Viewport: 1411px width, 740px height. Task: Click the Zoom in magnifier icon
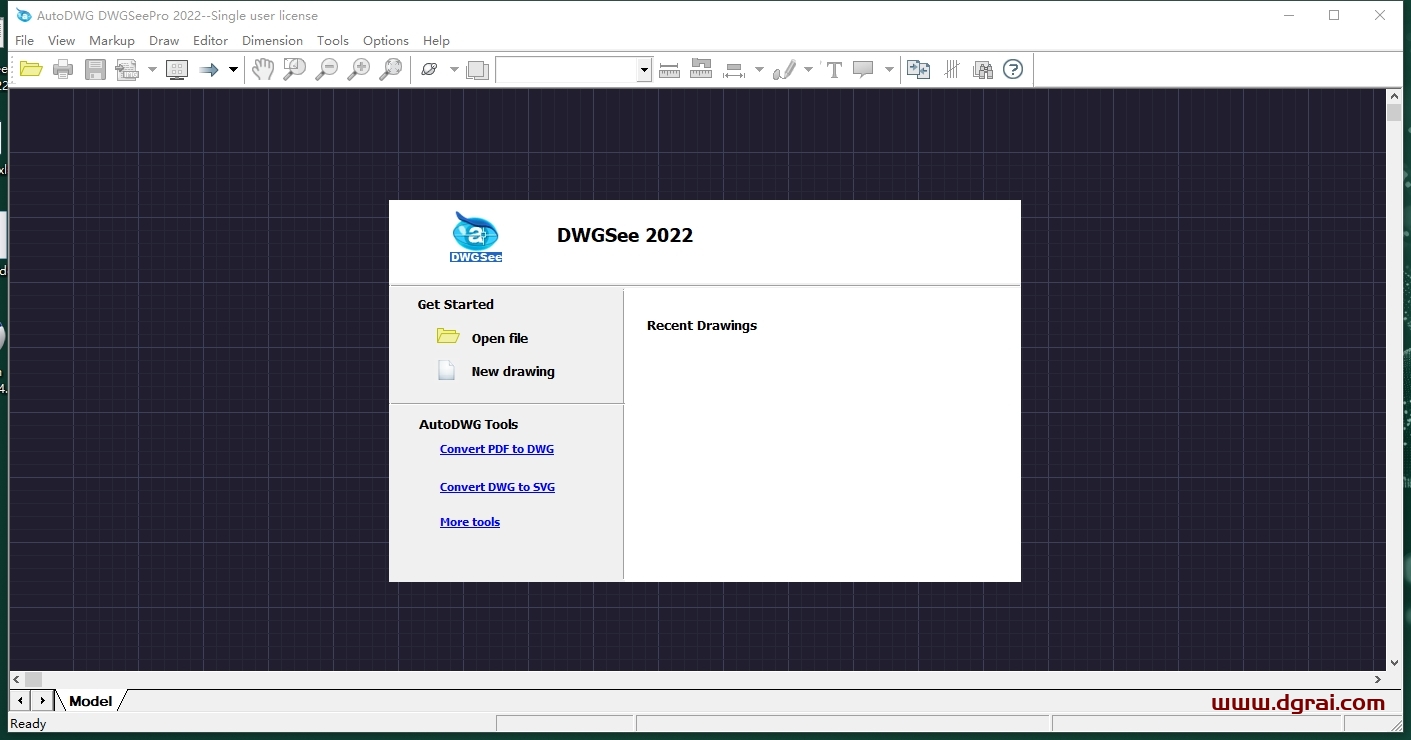click(358, 69)
